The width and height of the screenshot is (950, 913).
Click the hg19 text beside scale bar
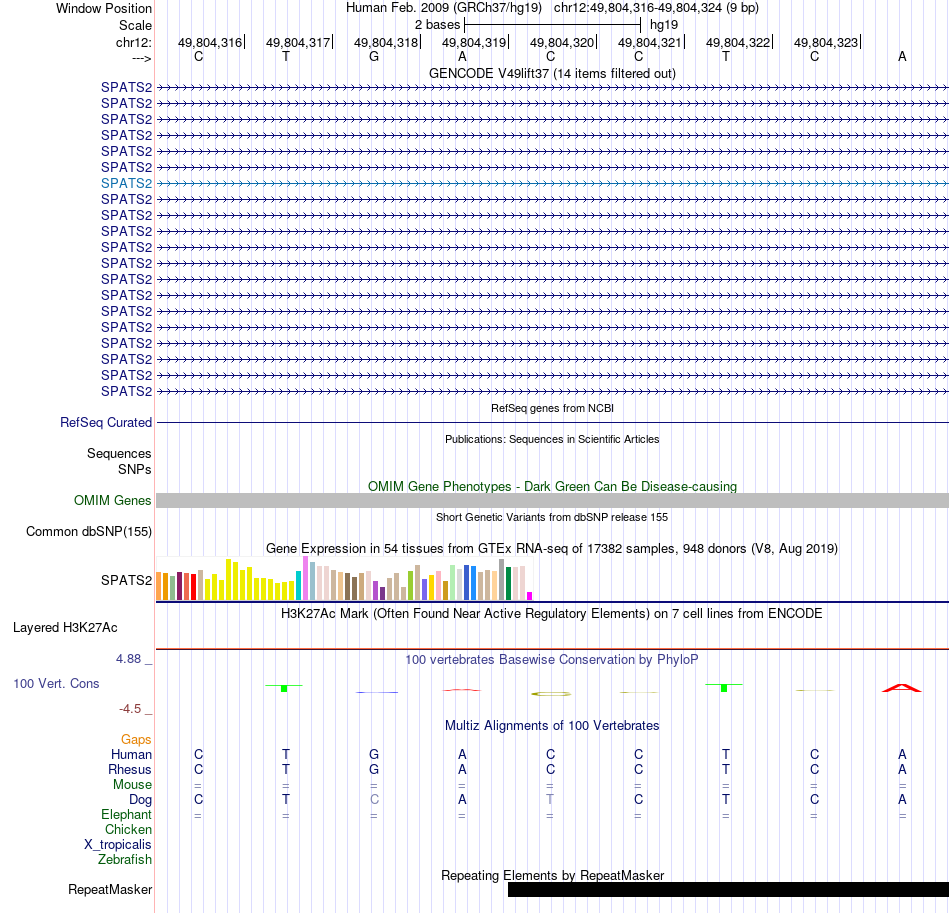pos(663,25)
